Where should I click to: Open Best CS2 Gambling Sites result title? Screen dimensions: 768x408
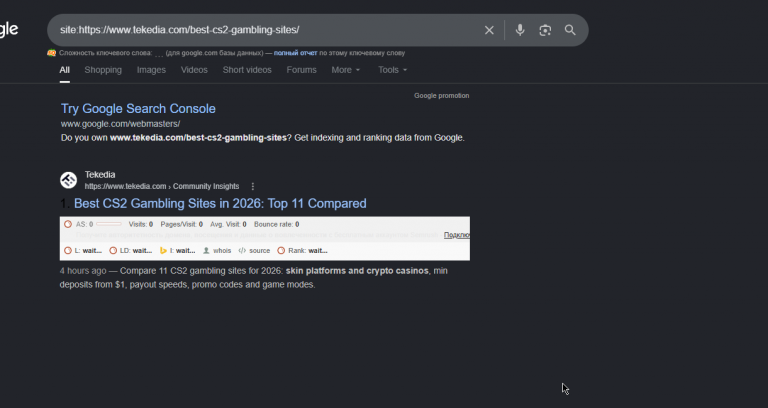point(220,204)
